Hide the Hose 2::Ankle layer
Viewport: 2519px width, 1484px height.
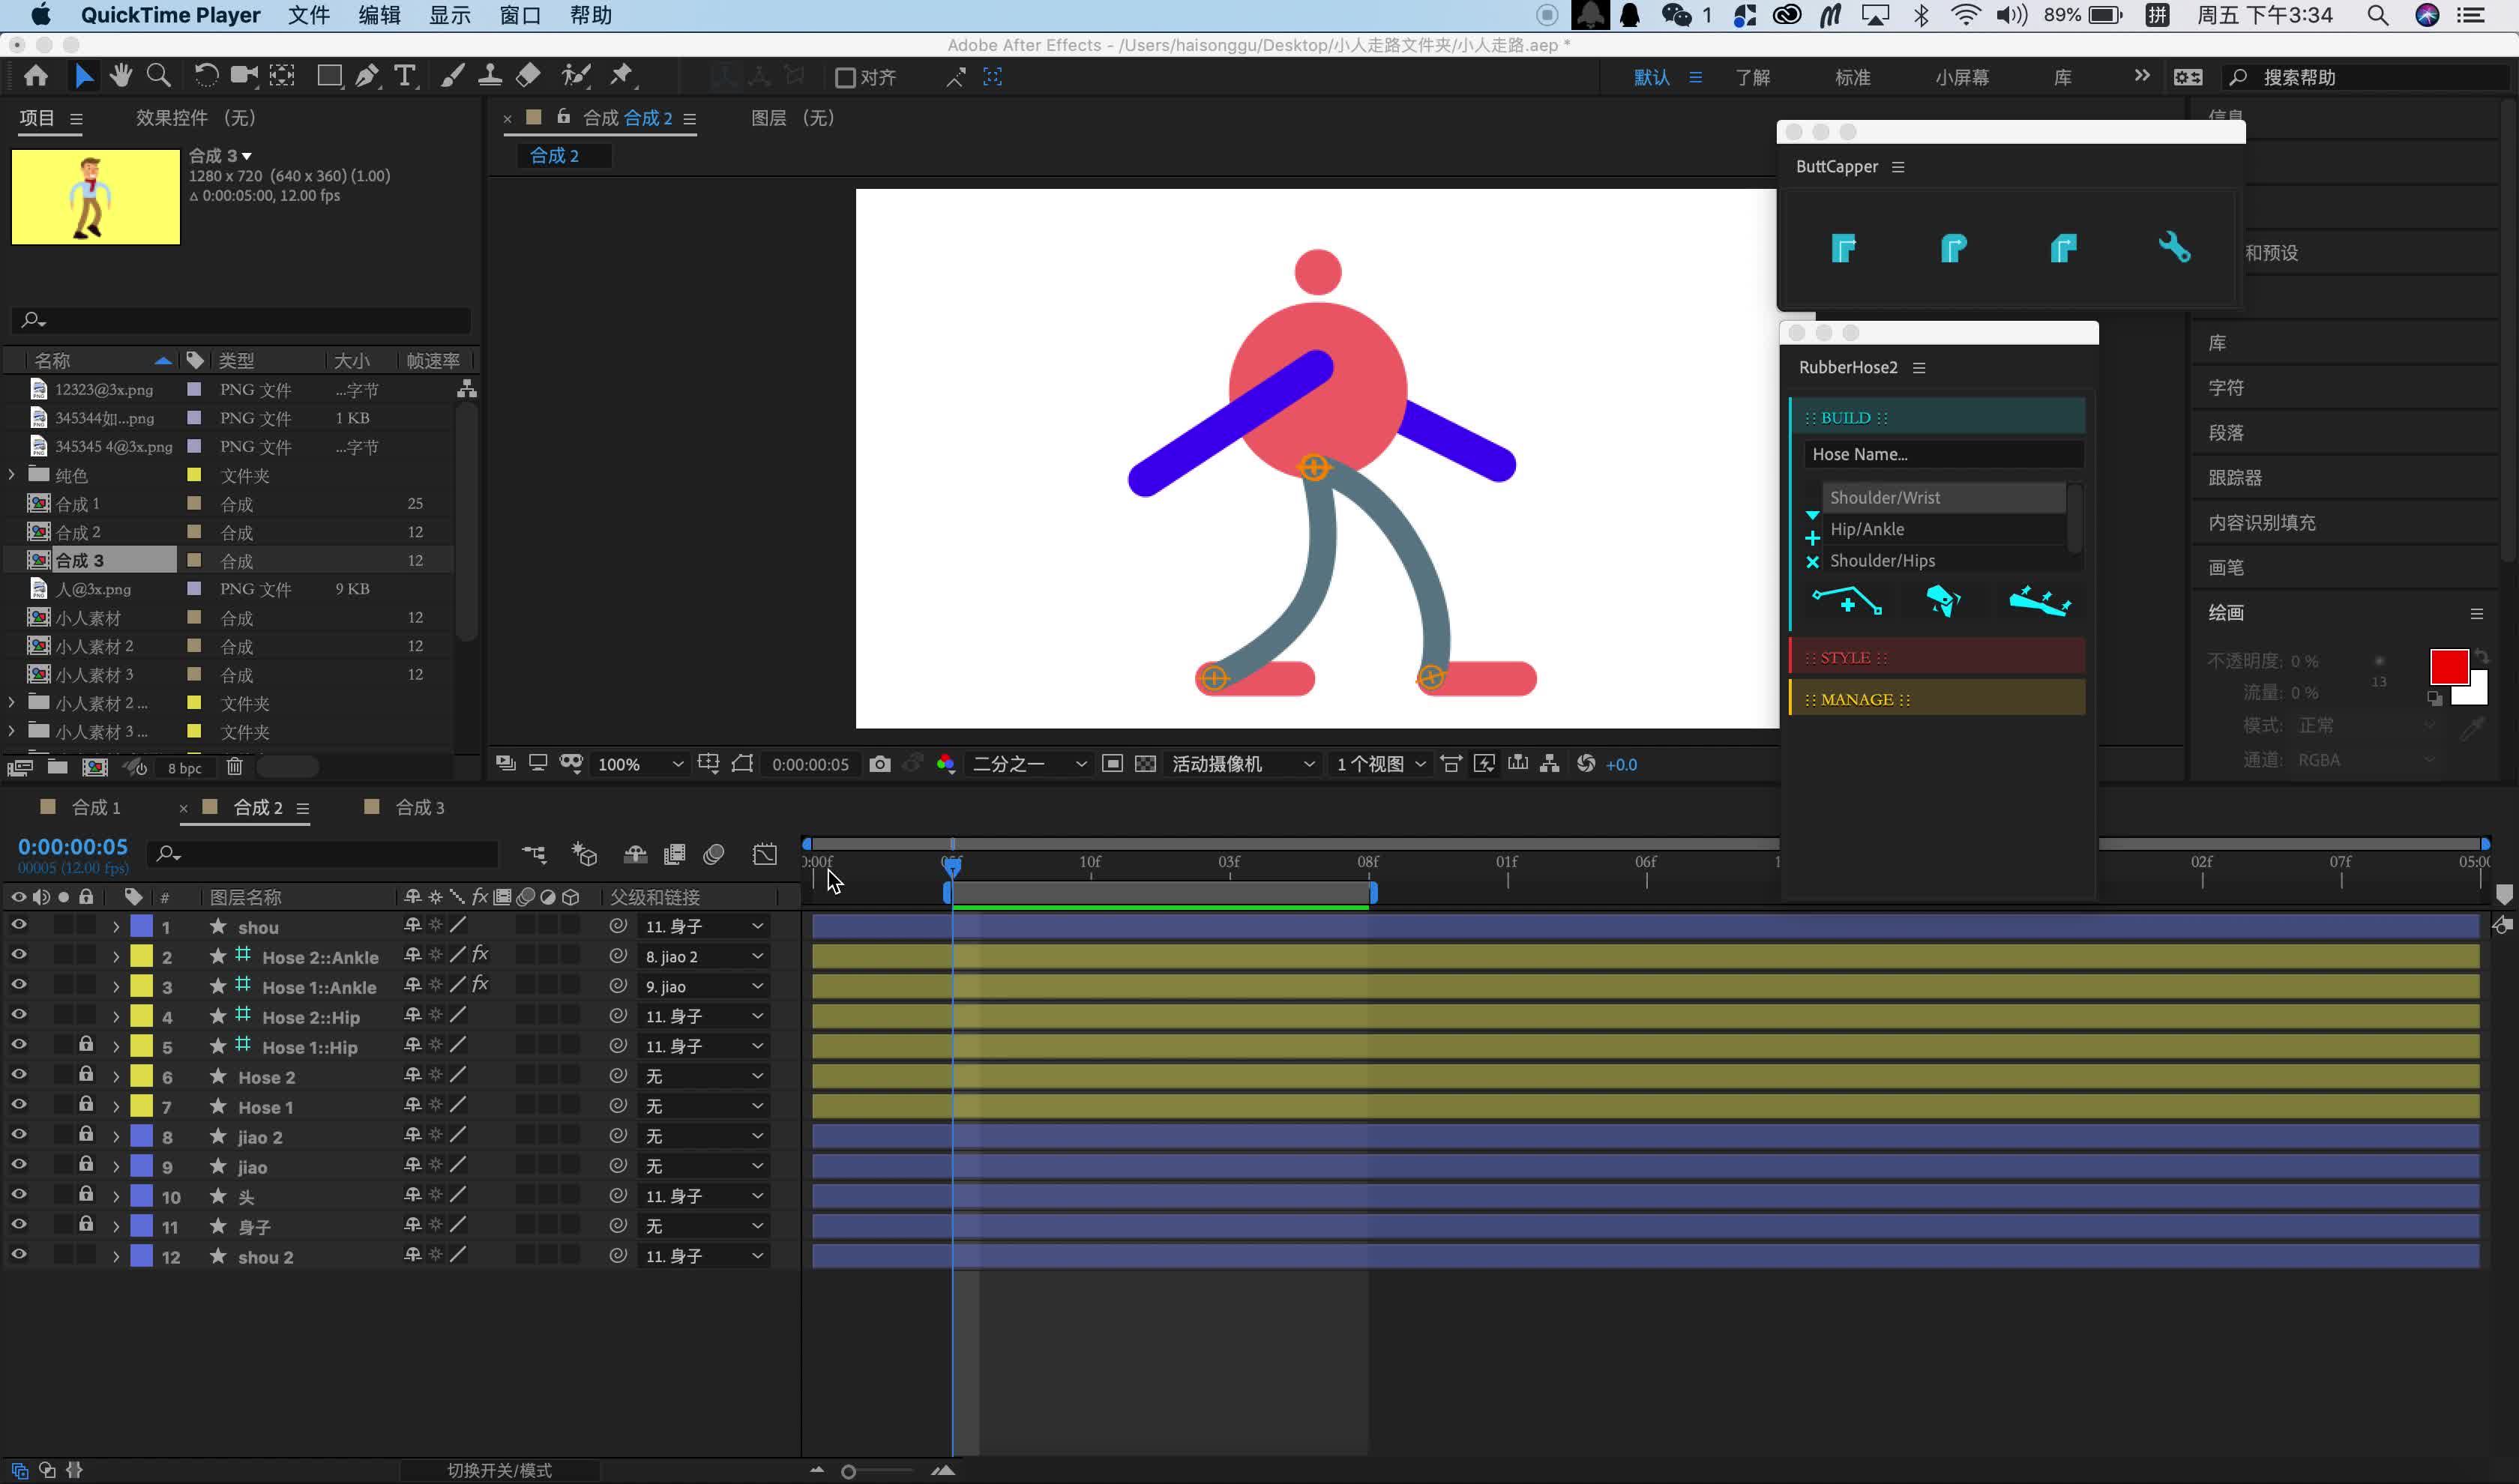[18, 956]
